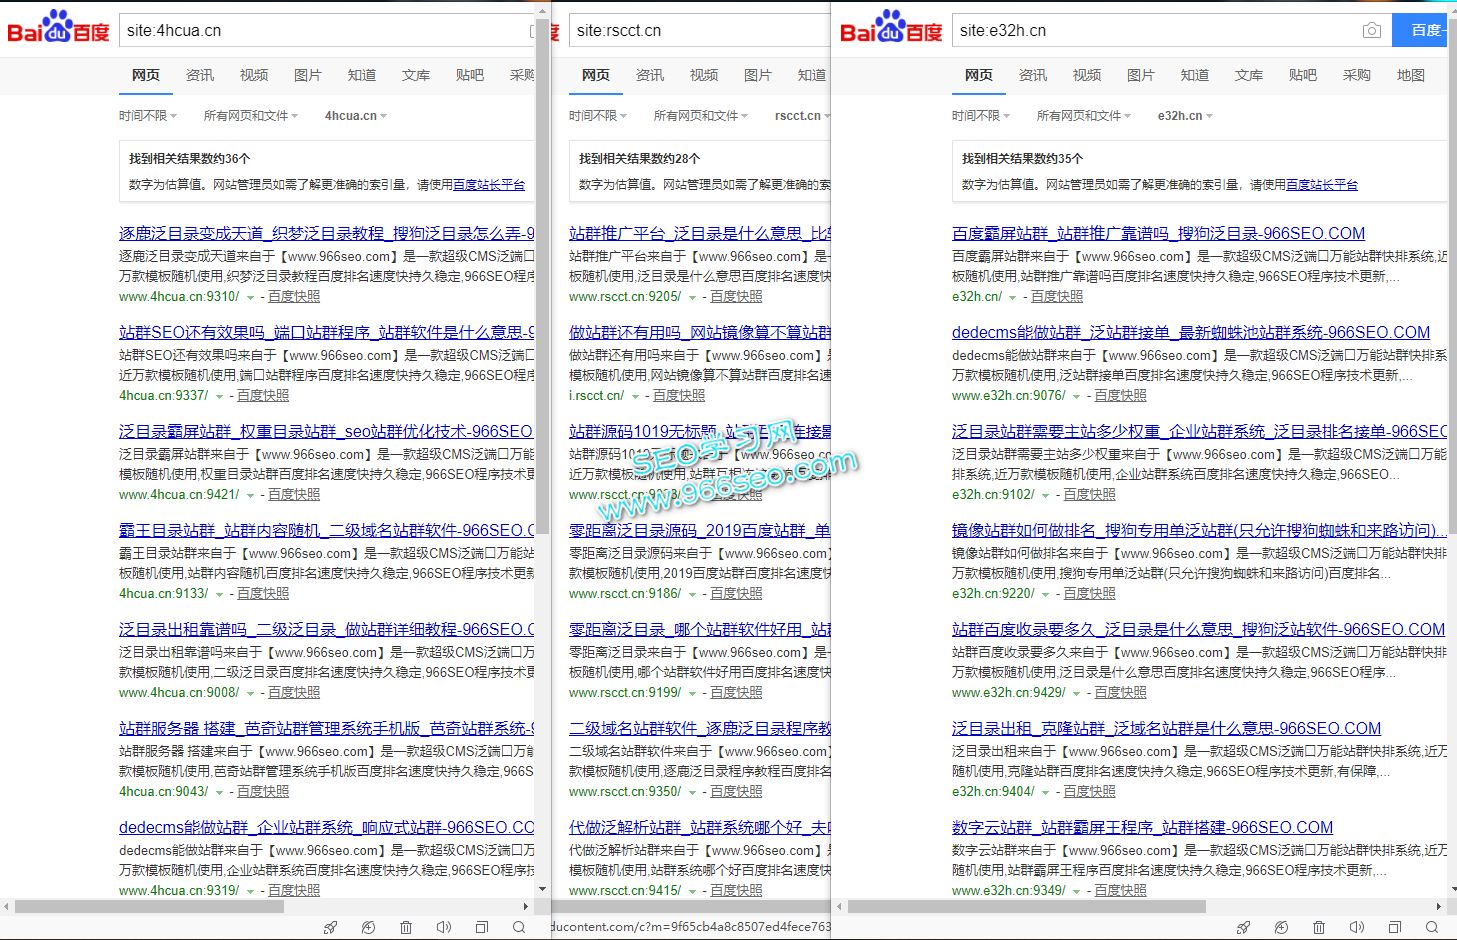The height and width of the screenshot is (940, 1457).
Task: Switch to 资讯 tab in 4hcua.cn window
Action: [x=200, y=75]
